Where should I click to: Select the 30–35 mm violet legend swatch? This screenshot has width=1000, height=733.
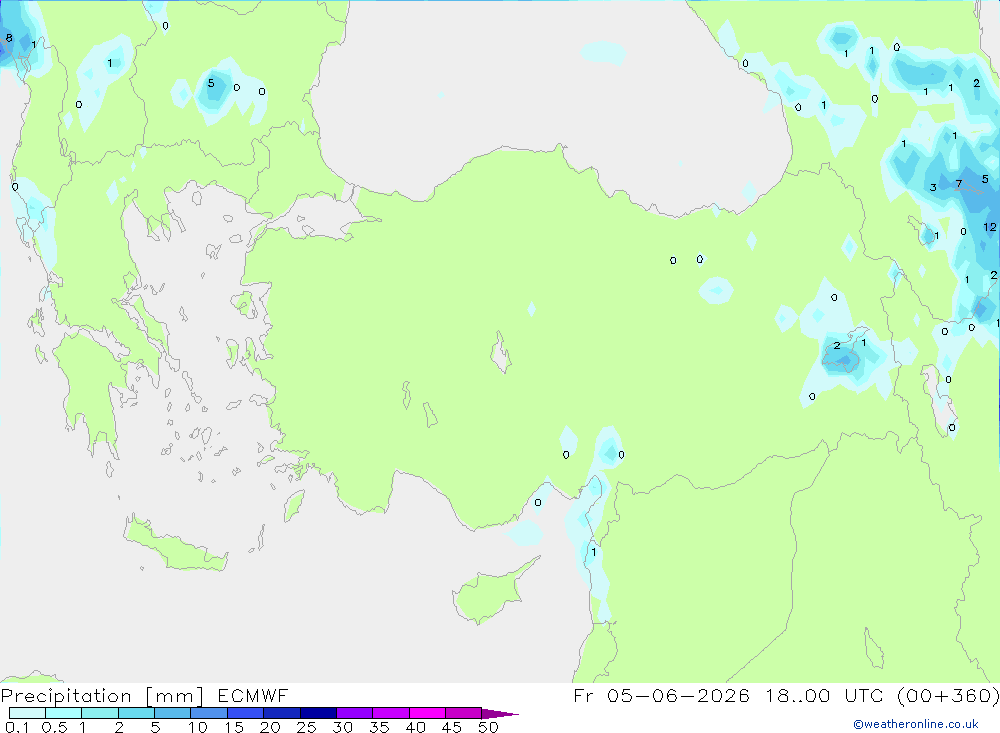pyautogui.click(x=354, y=713)
